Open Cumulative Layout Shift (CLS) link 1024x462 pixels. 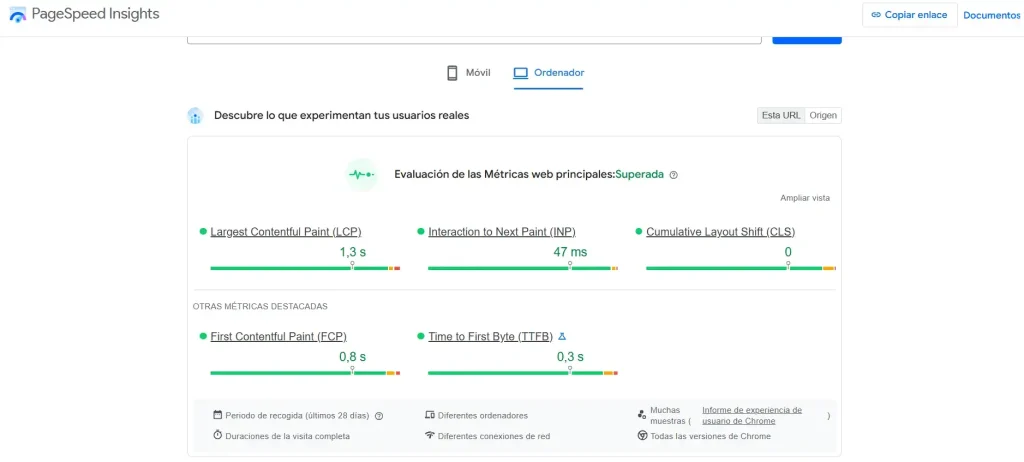[720, 232]
